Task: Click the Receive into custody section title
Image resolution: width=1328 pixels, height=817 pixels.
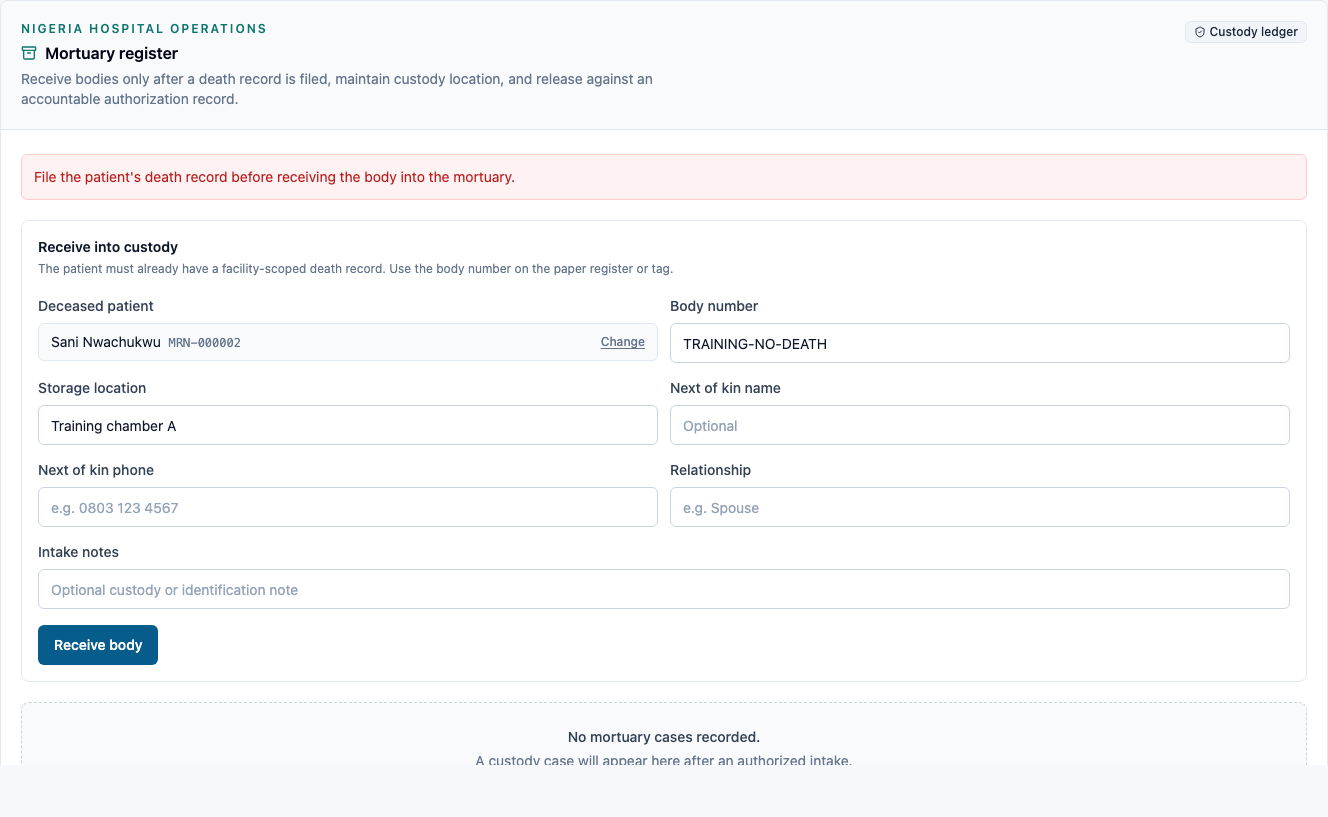Action: [x=108, y=247]
